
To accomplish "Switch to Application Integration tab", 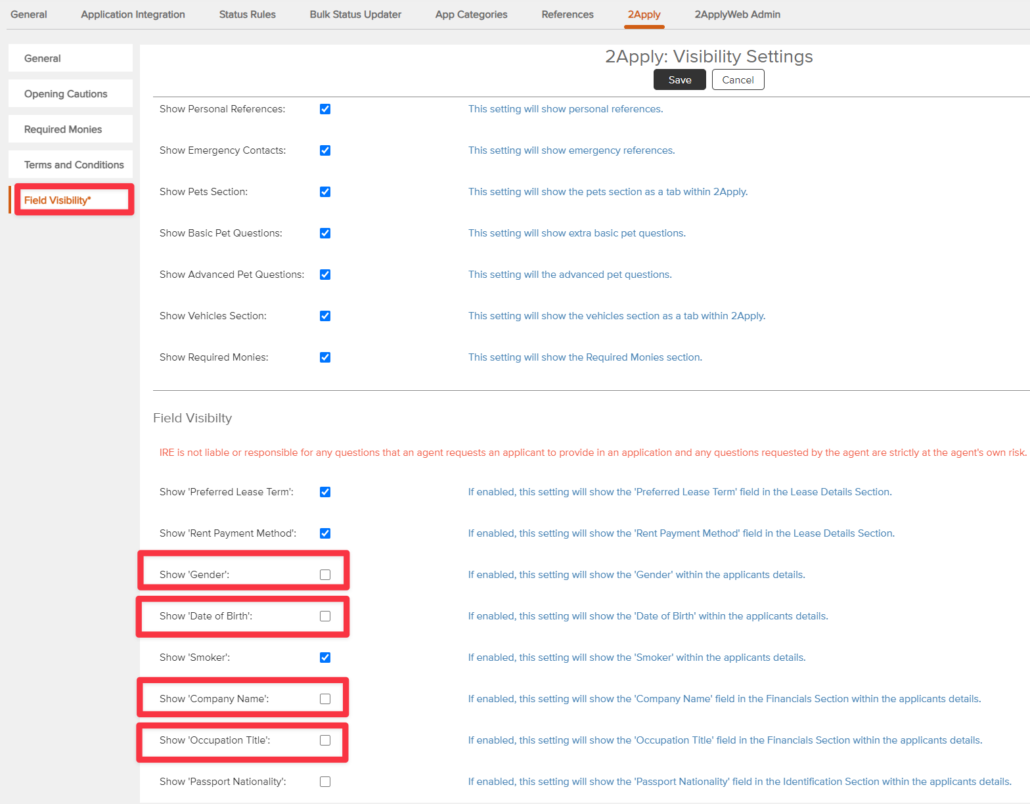I will pyautogui.click(x=133, y=14).
